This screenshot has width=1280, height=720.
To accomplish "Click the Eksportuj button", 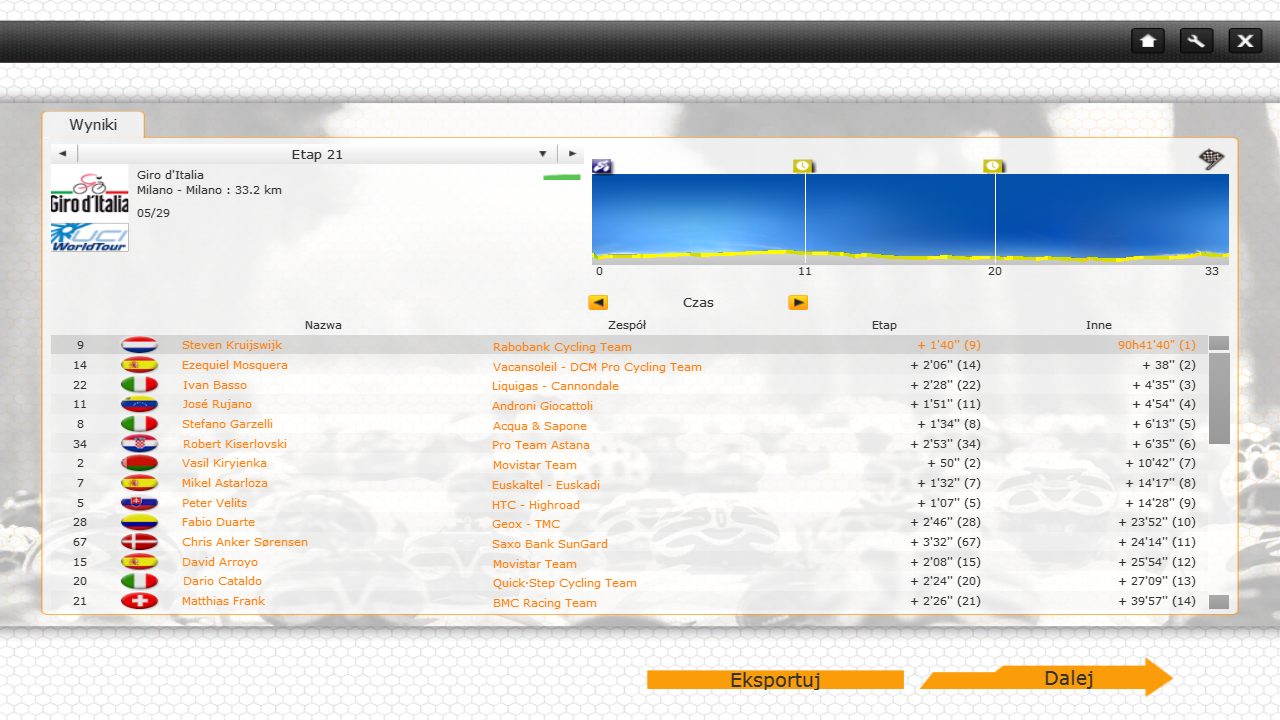I will (775, 680).
